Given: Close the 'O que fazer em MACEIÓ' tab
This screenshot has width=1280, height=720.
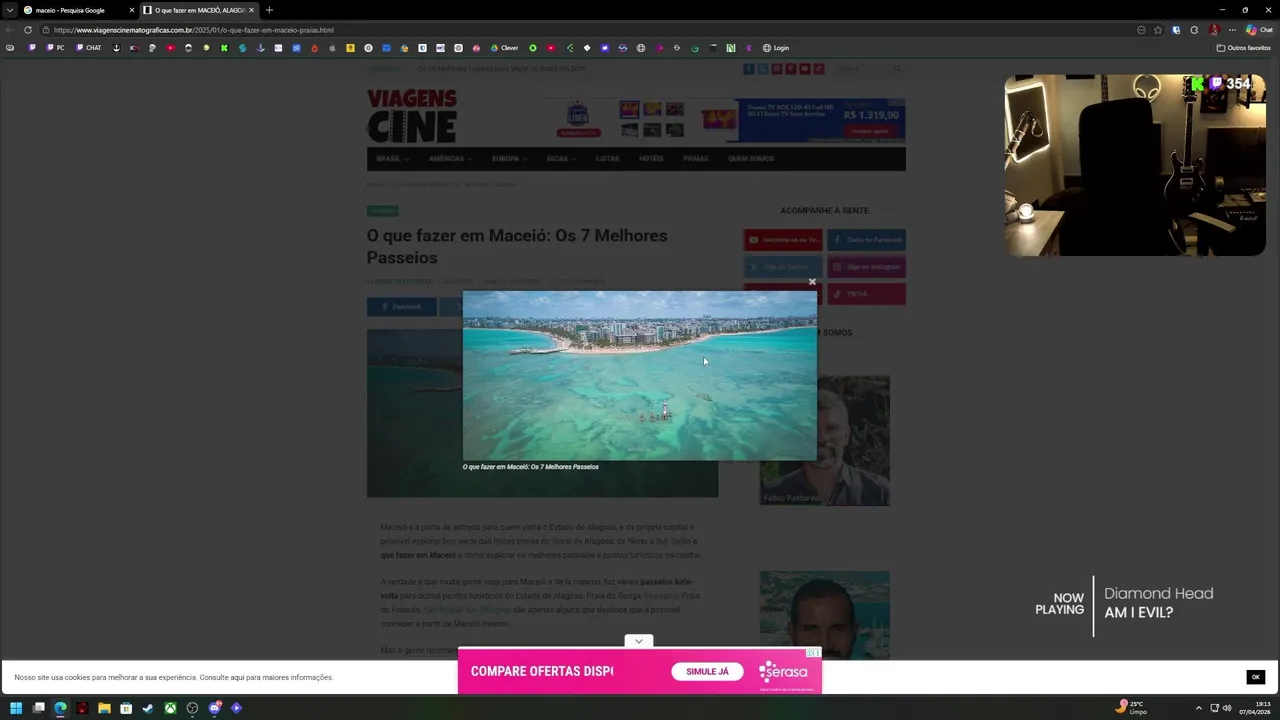Looking at the screenshot, I should coord(251,10).
